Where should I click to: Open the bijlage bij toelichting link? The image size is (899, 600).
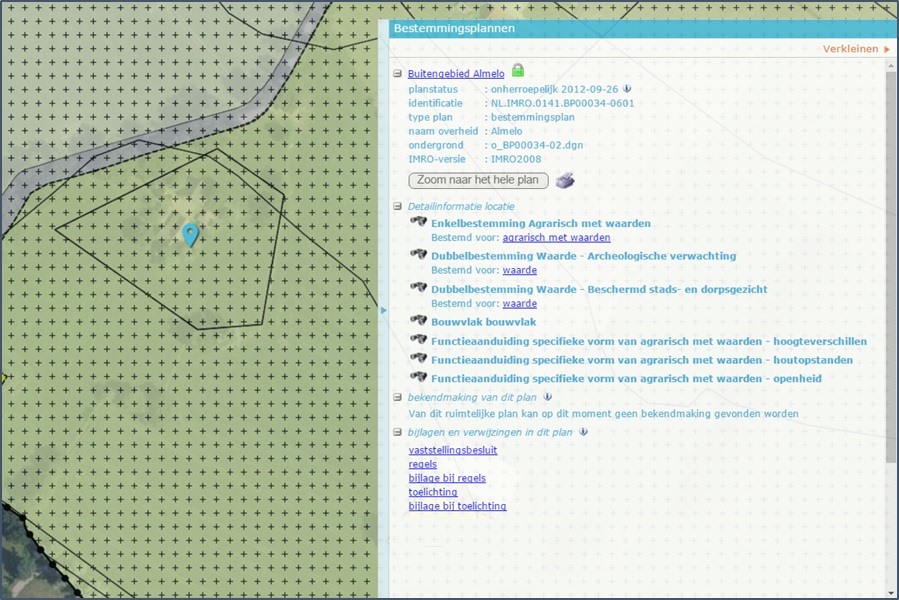point(458,506)
